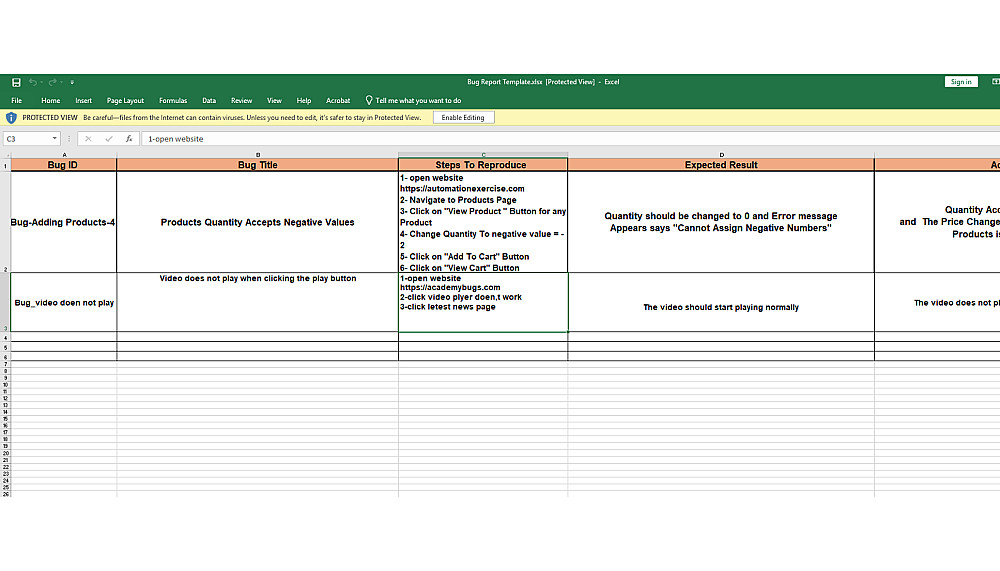
Task: Click the Save icon in title bar
Action: (17, 82)
